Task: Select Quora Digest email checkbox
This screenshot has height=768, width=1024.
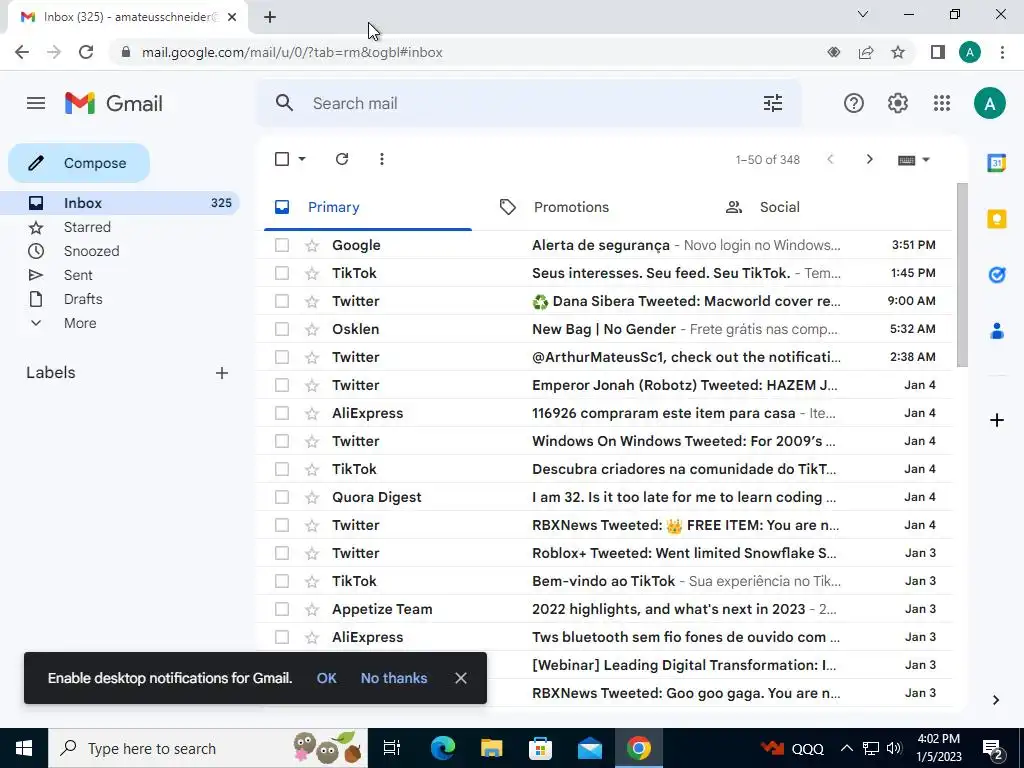Action: 282,497
